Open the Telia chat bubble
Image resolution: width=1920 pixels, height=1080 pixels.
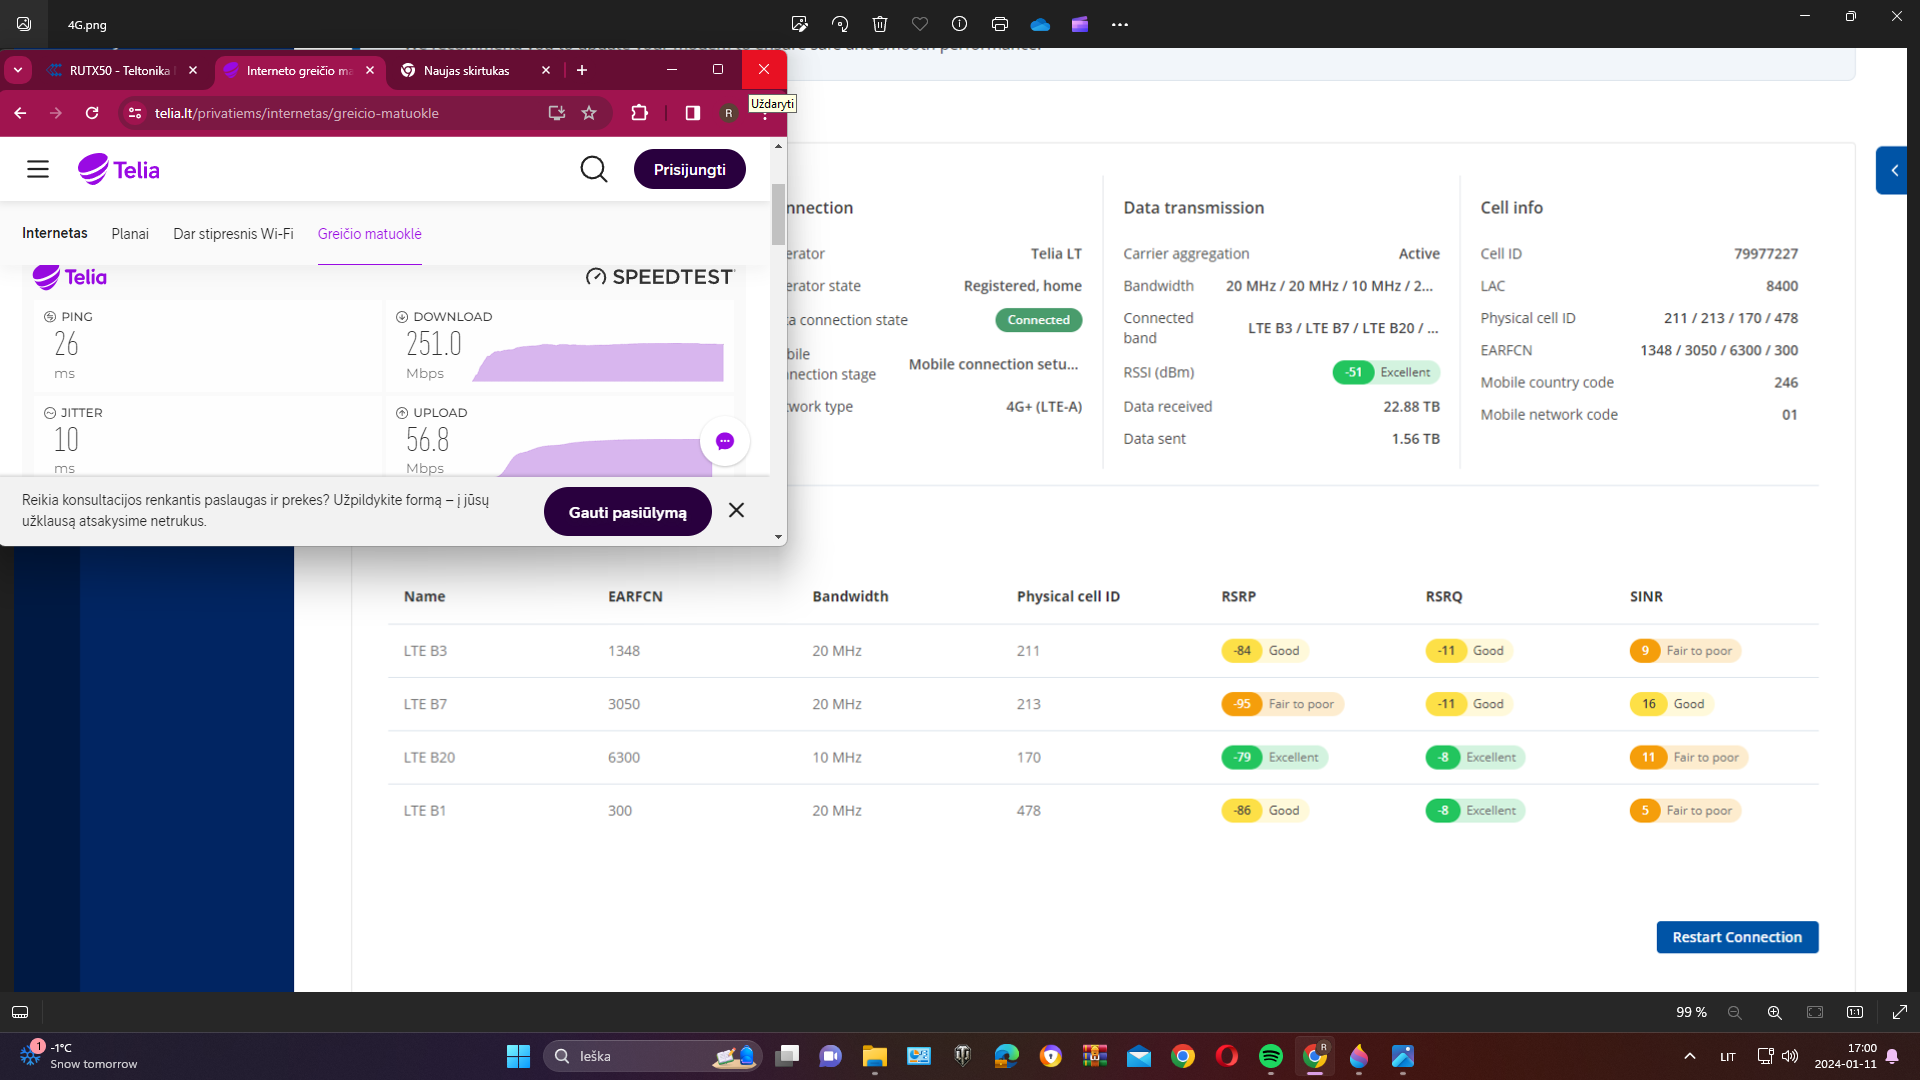tap(725, 441)
